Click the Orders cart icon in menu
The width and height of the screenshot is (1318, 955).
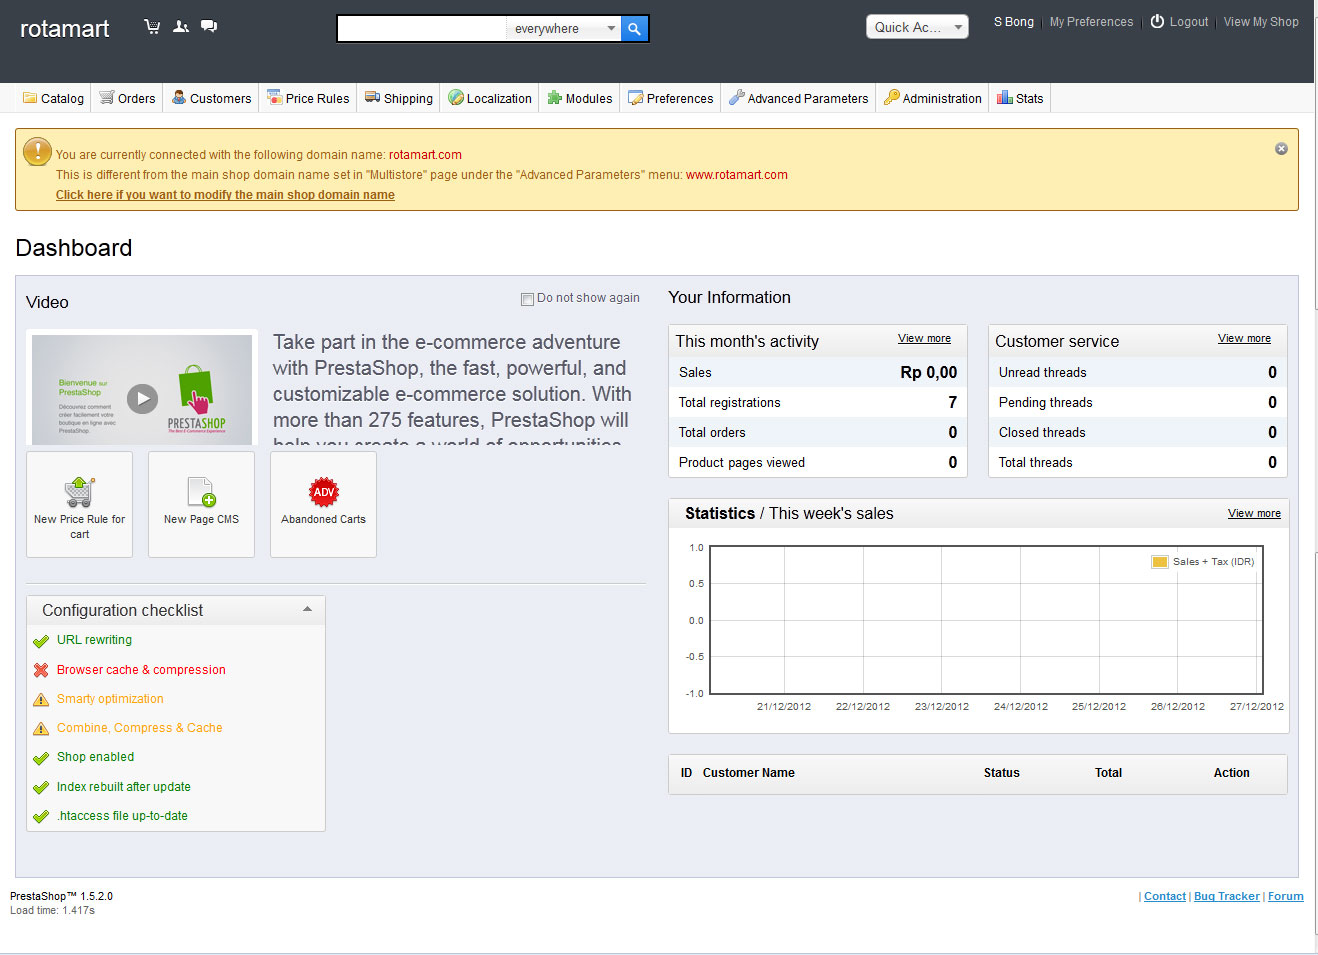tap(107, 98)
